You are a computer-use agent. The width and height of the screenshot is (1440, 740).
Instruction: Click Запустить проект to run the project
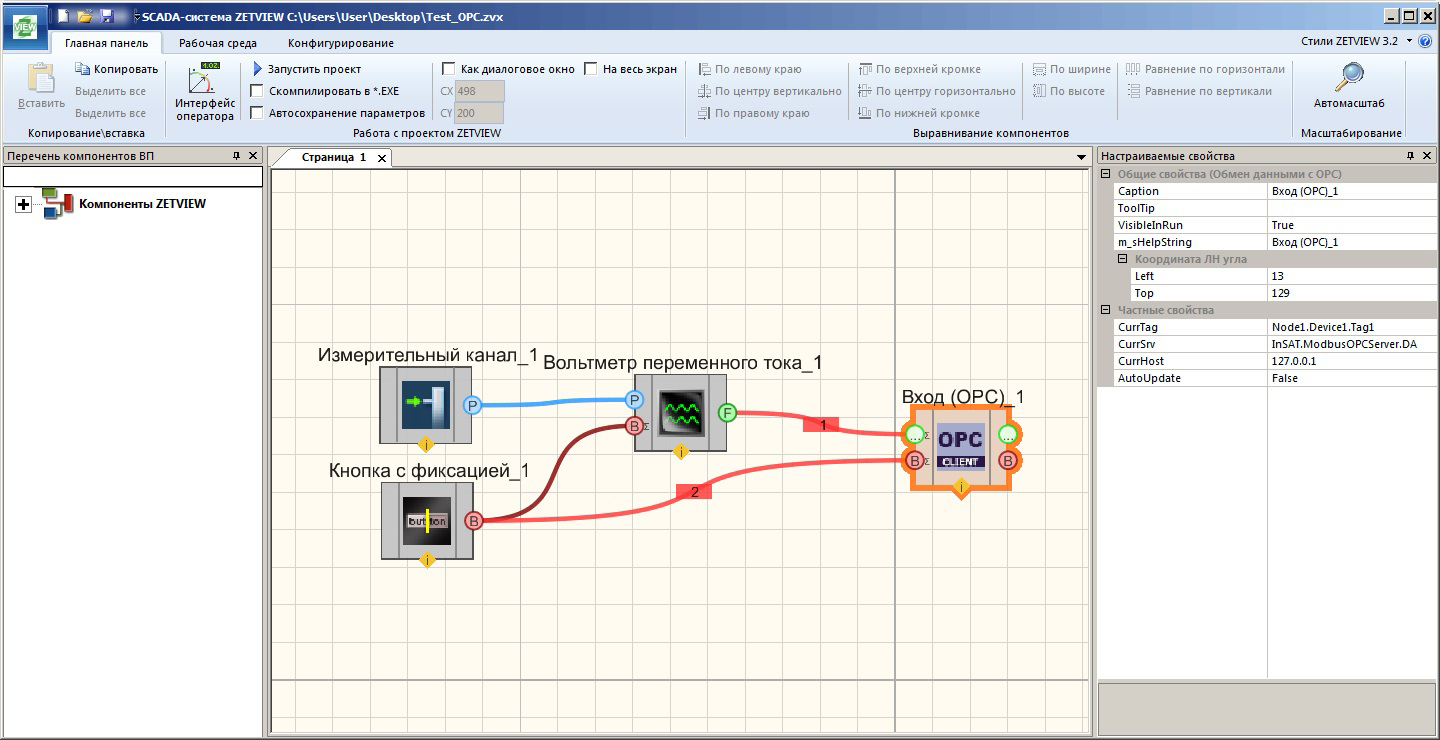pyautogui.click(x=306, y=69)
